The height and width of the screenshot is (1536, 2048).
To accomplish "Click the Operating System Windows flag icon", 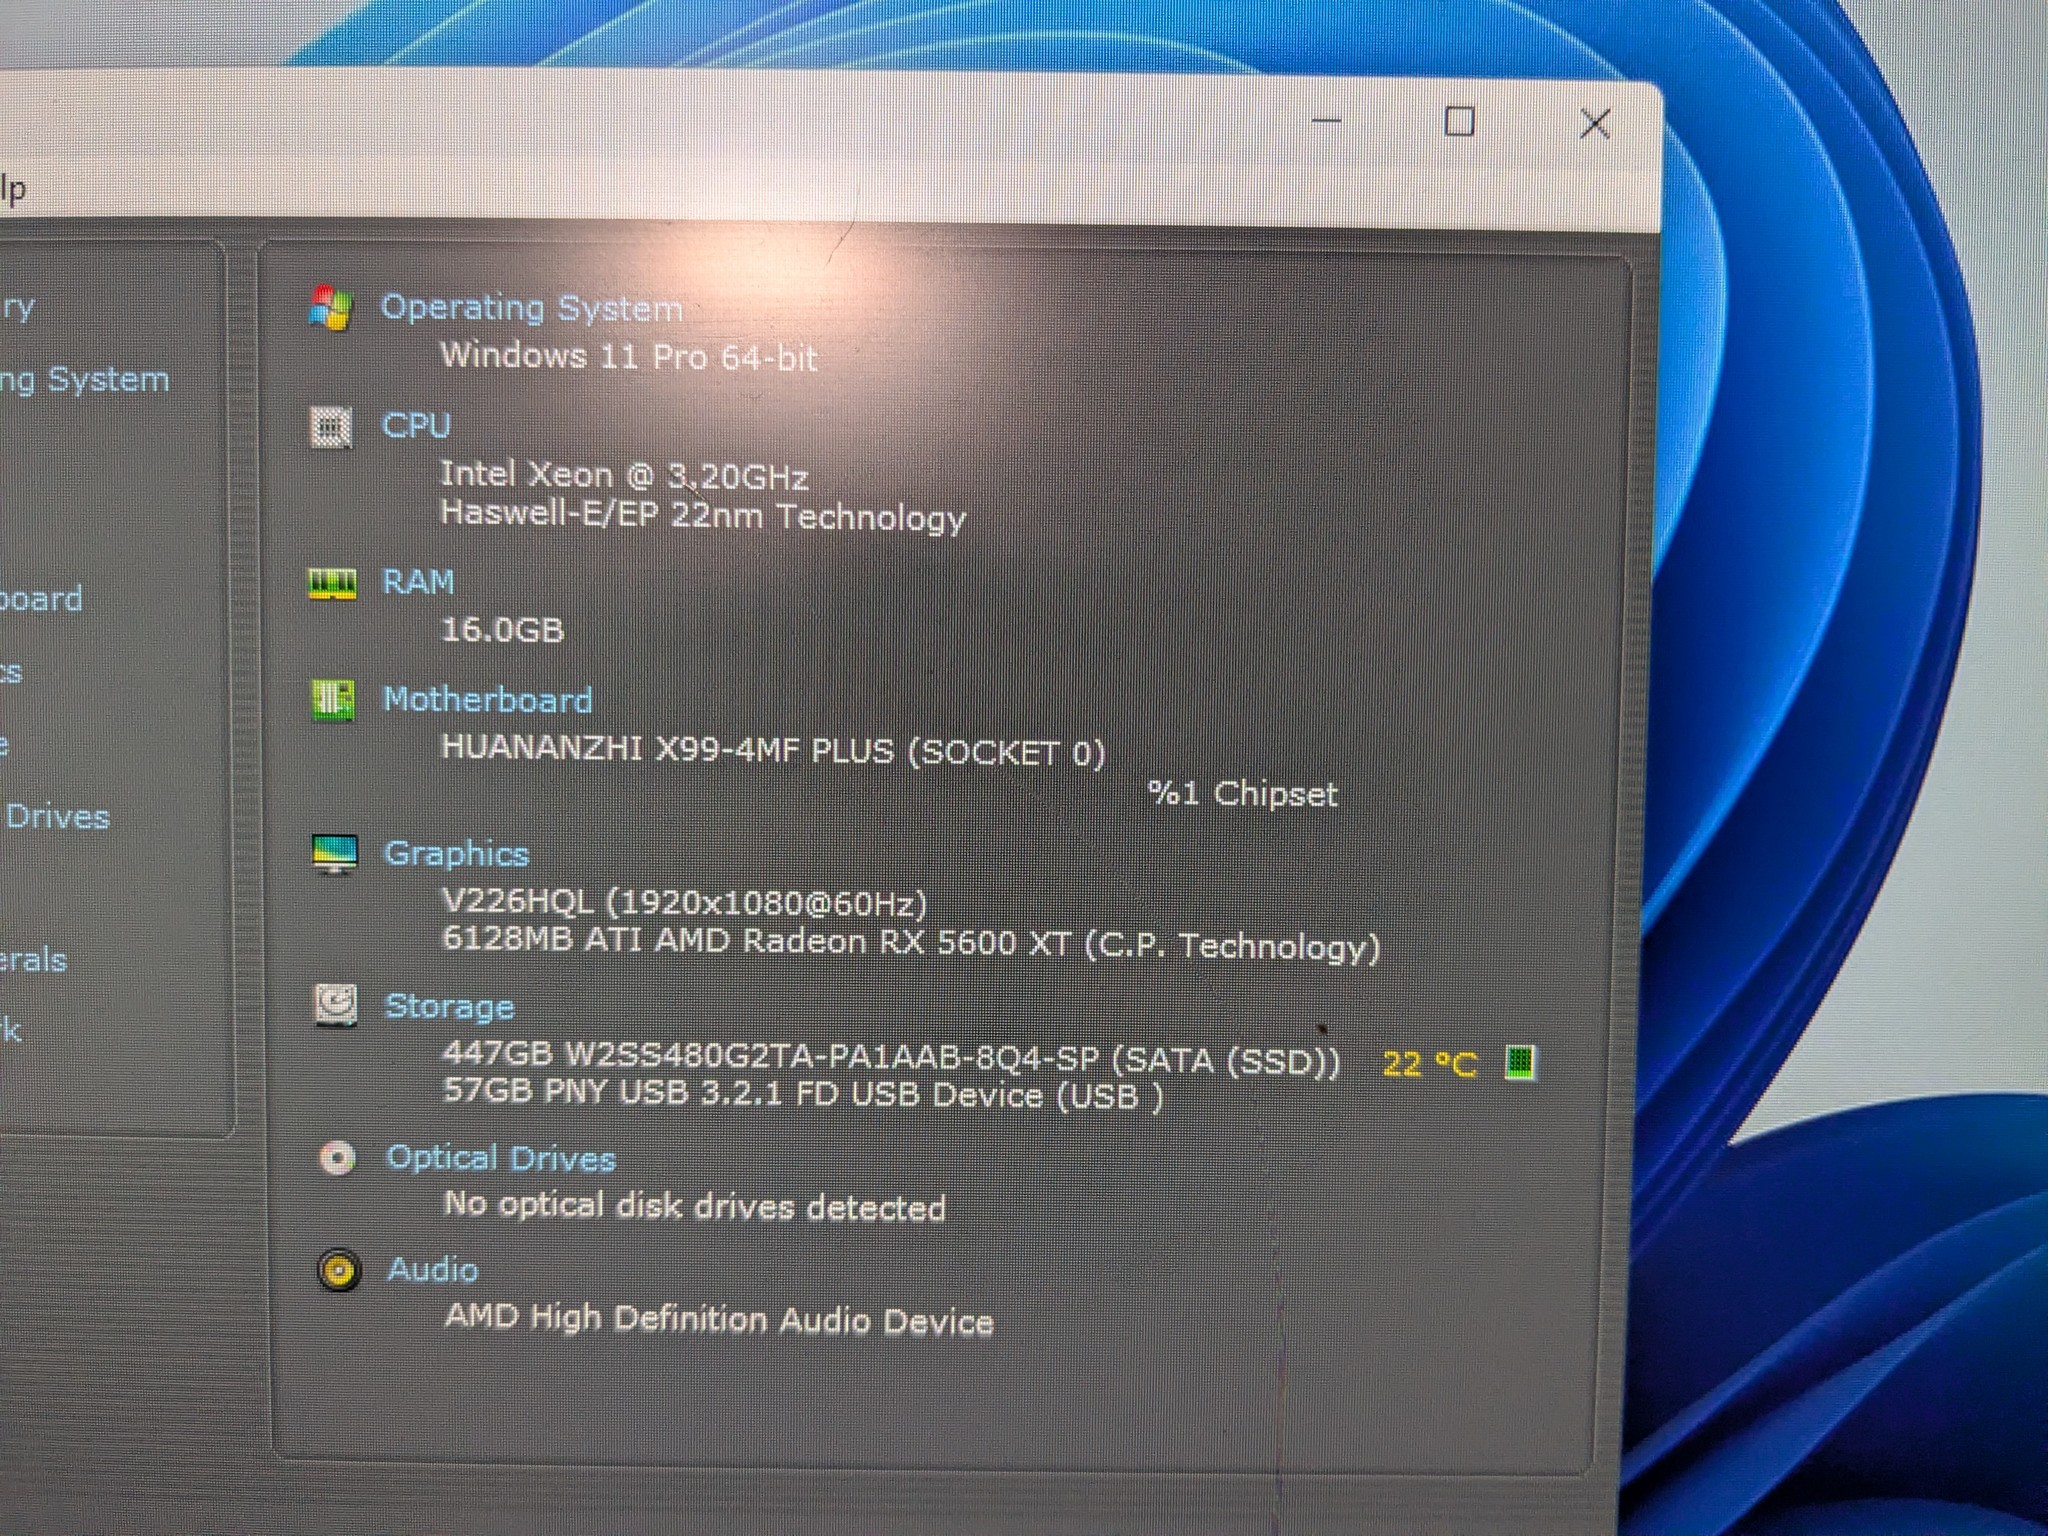I will click(330, 308).
